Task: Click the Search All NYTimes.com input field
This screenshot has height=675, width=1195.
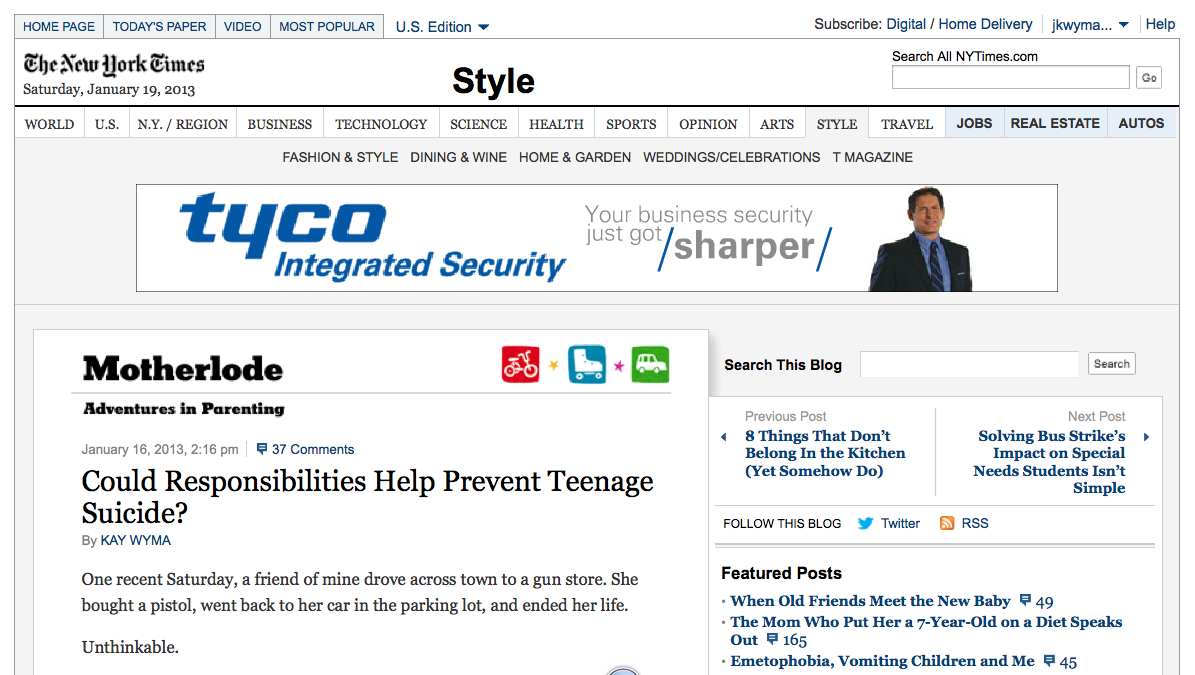Action: tap(1011, 77)
